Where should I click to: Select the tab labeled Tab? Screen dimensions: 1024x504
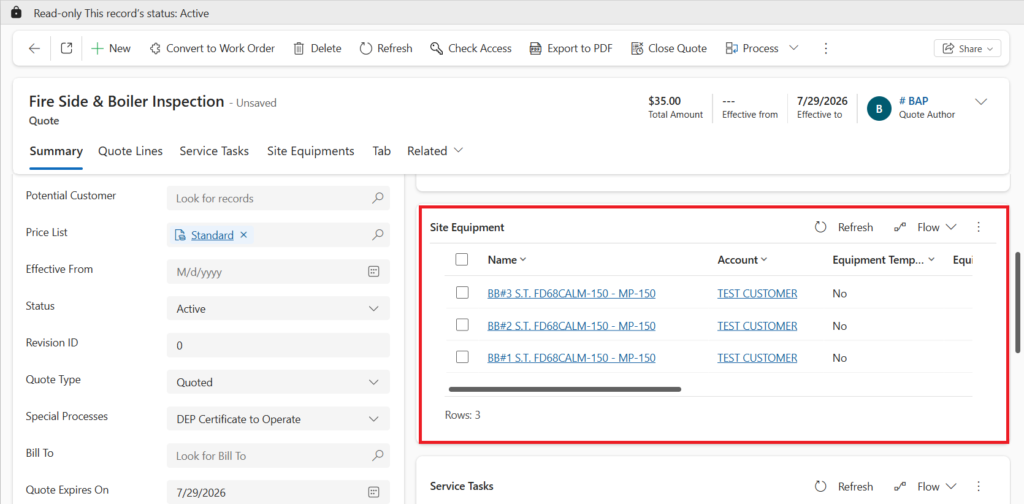[x=381, y=151]
